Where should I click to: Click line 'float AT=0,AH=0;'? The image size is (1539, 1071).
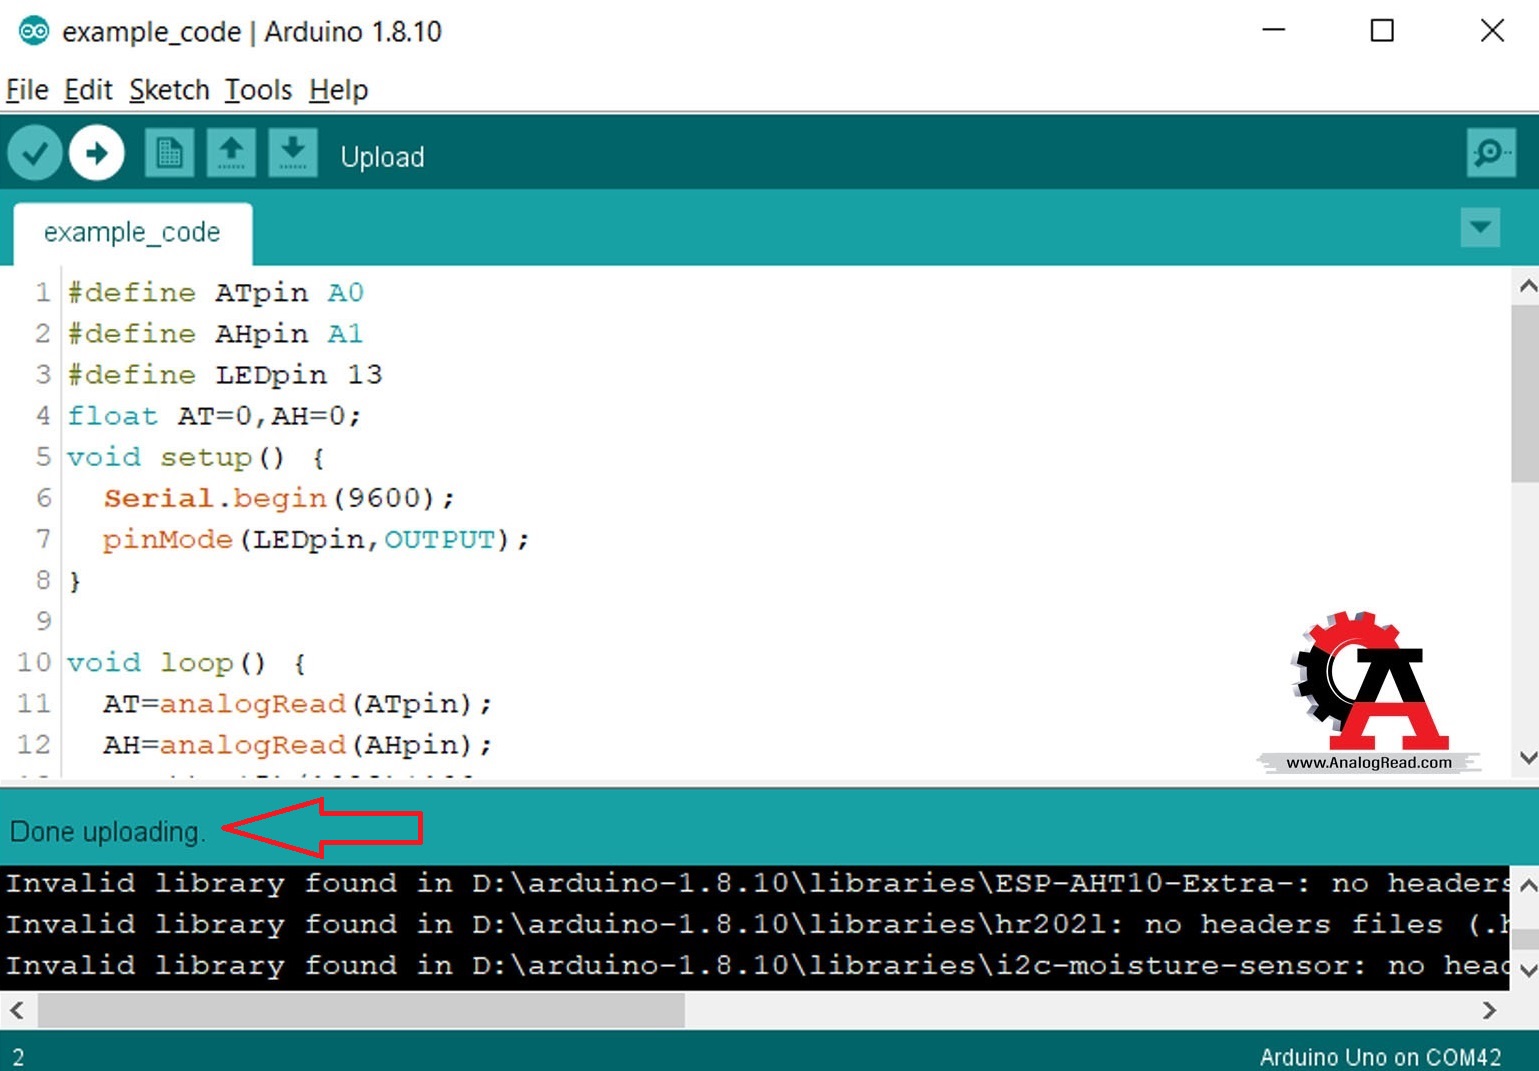pos(214,415)
